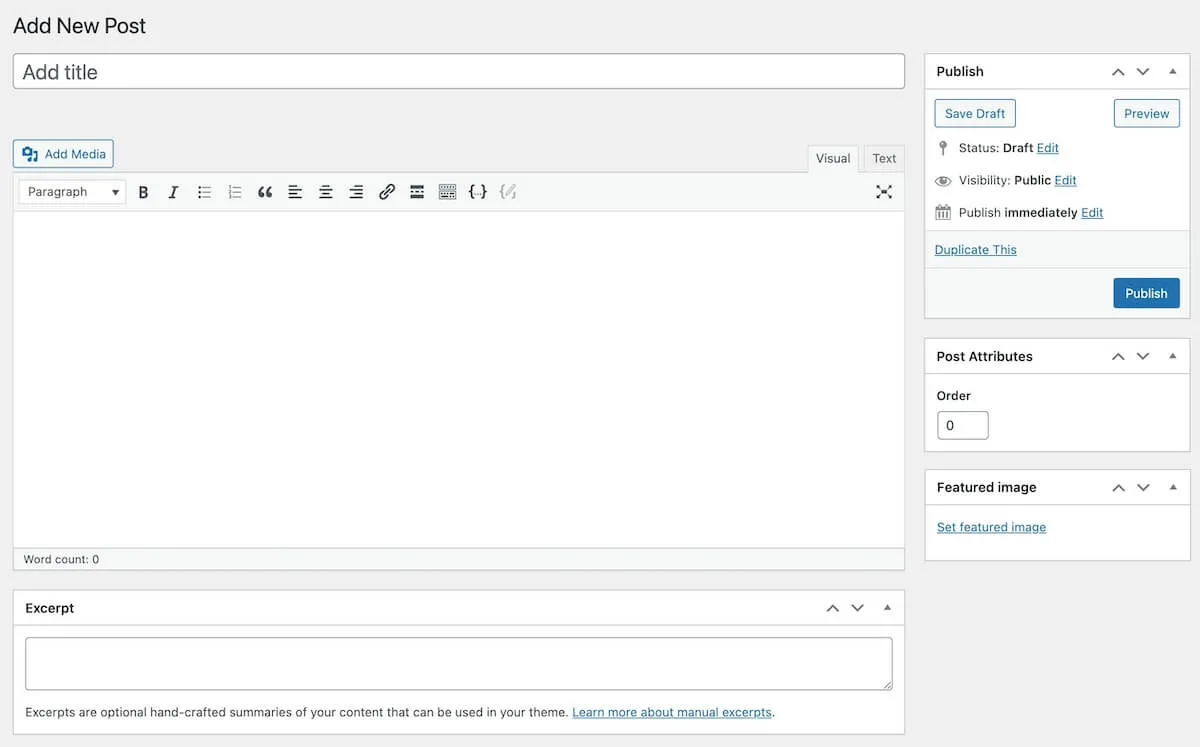The height and width of the screenshot is (747, 1200).
Task: Add a blockquote
Action: pos(264,191)
